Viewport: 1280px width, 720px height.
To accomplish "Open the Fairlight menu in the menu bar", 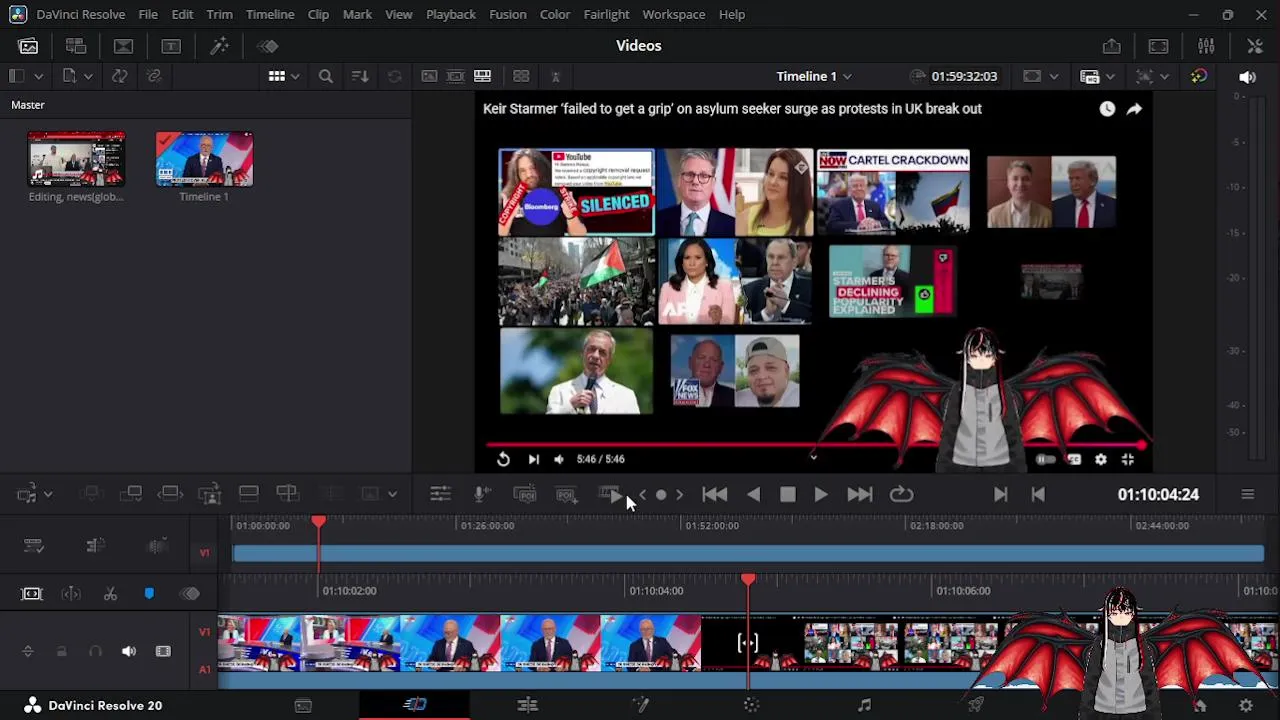I will pos(606,15).
